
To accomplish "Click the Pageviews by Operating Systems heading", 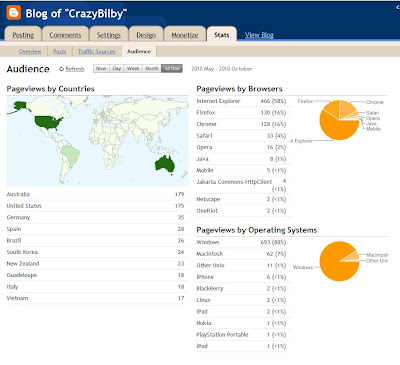I will coord(257,230).
